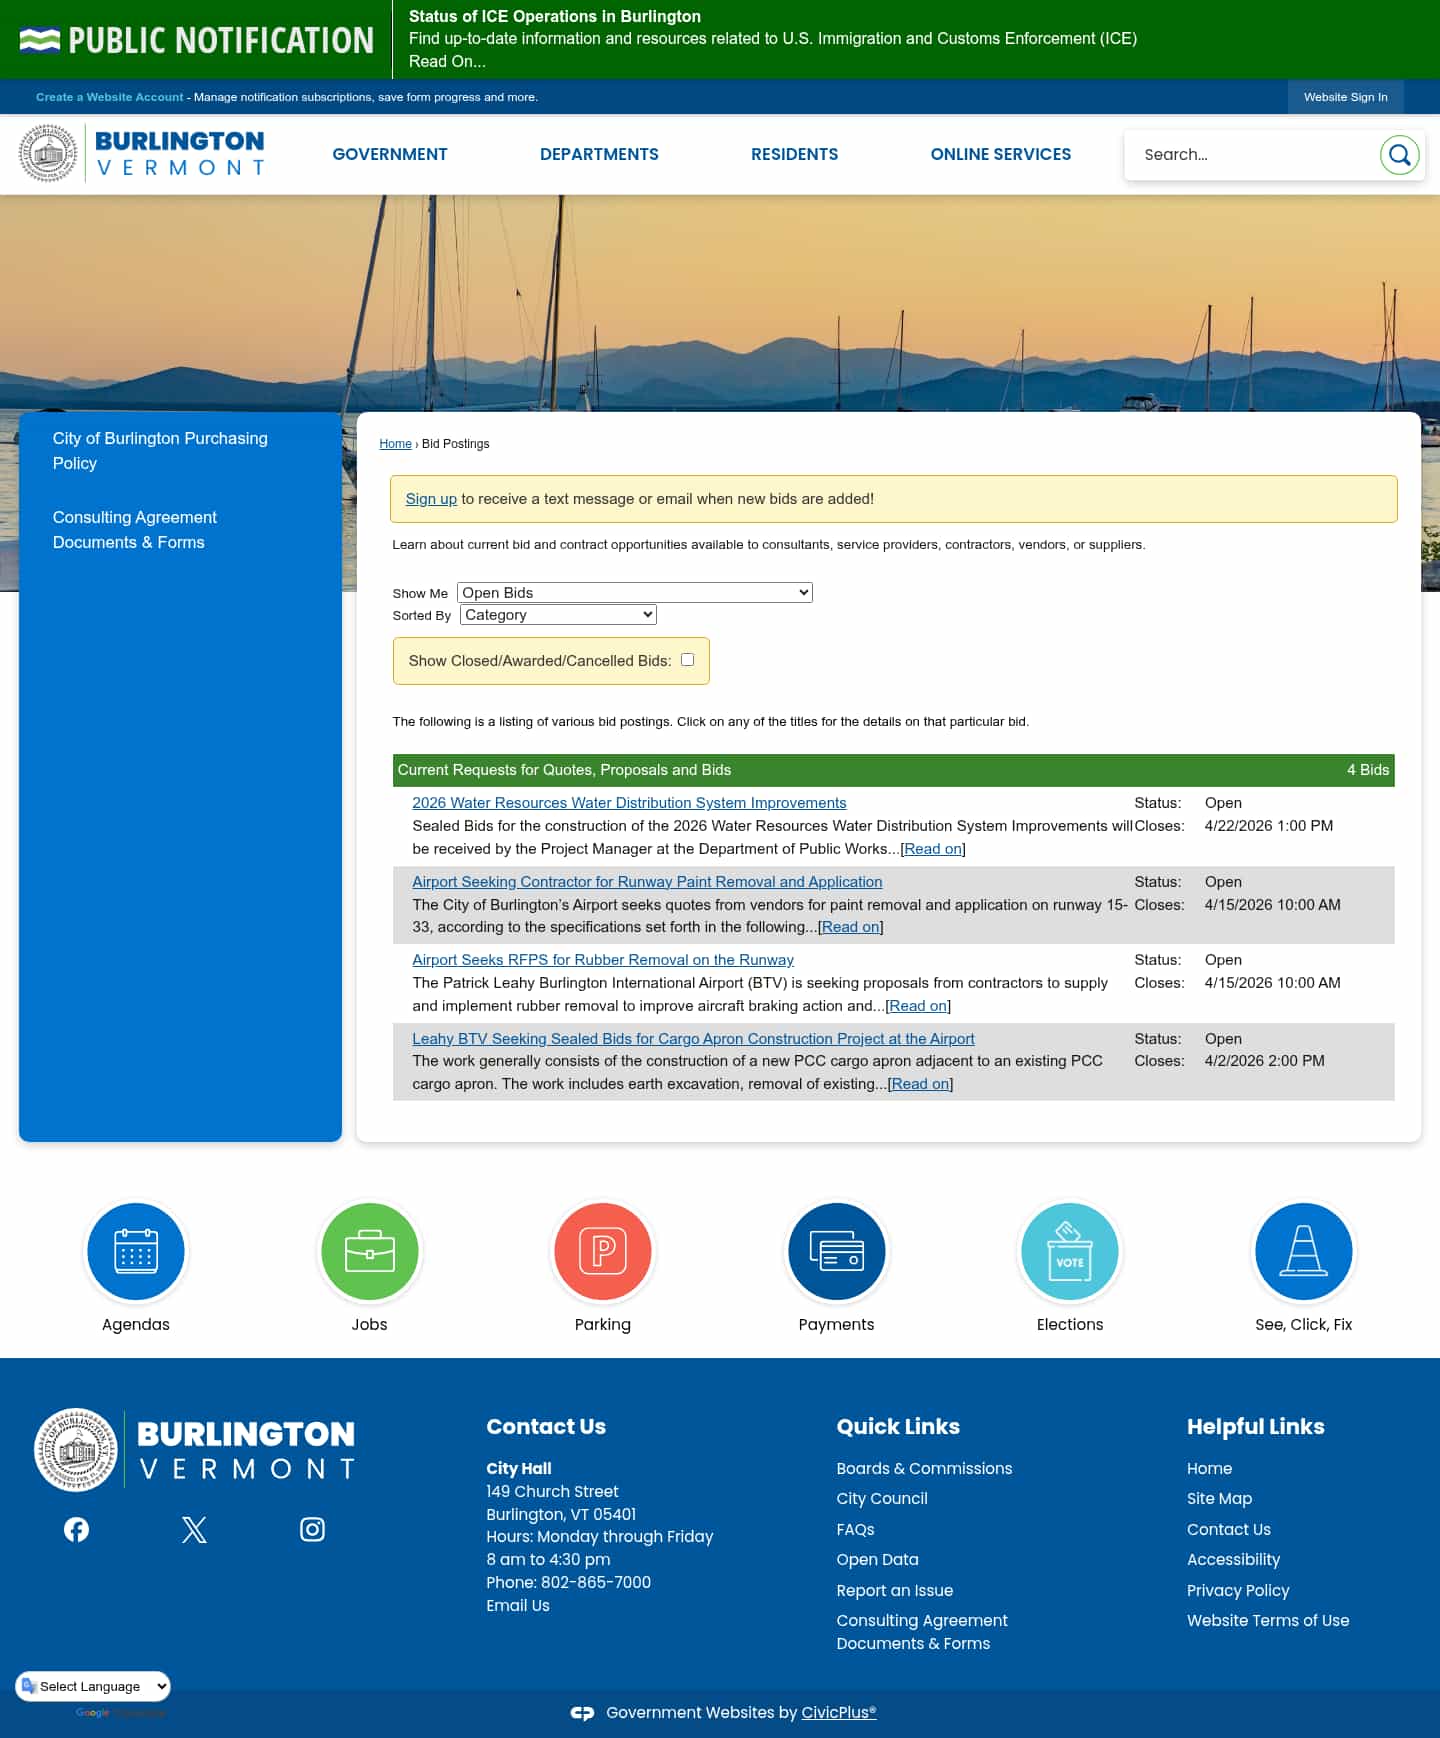Open the Select Language dropdown

(93, 1686)
